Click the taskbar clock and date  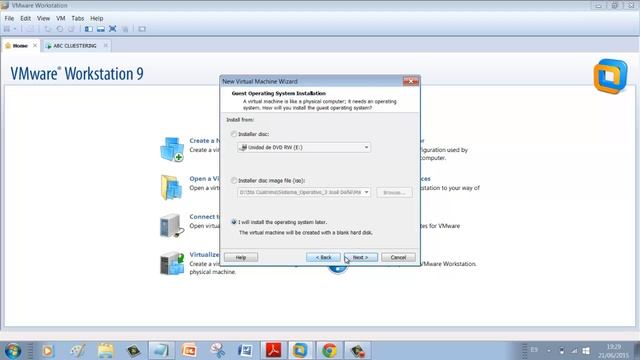click(x=613, y=351)
